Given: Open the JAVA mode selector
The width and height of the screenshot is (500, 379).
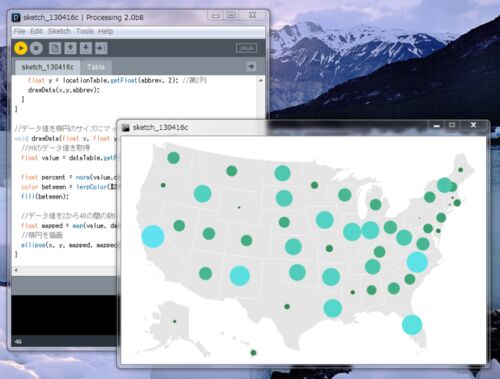Looking at the screenshot, I should click(x=246, y=48).
